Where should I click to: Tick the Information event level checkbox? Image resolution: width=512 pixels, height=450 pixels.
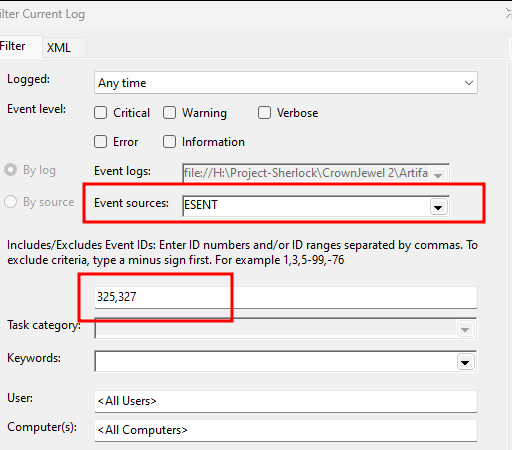[x=169, y=142]
